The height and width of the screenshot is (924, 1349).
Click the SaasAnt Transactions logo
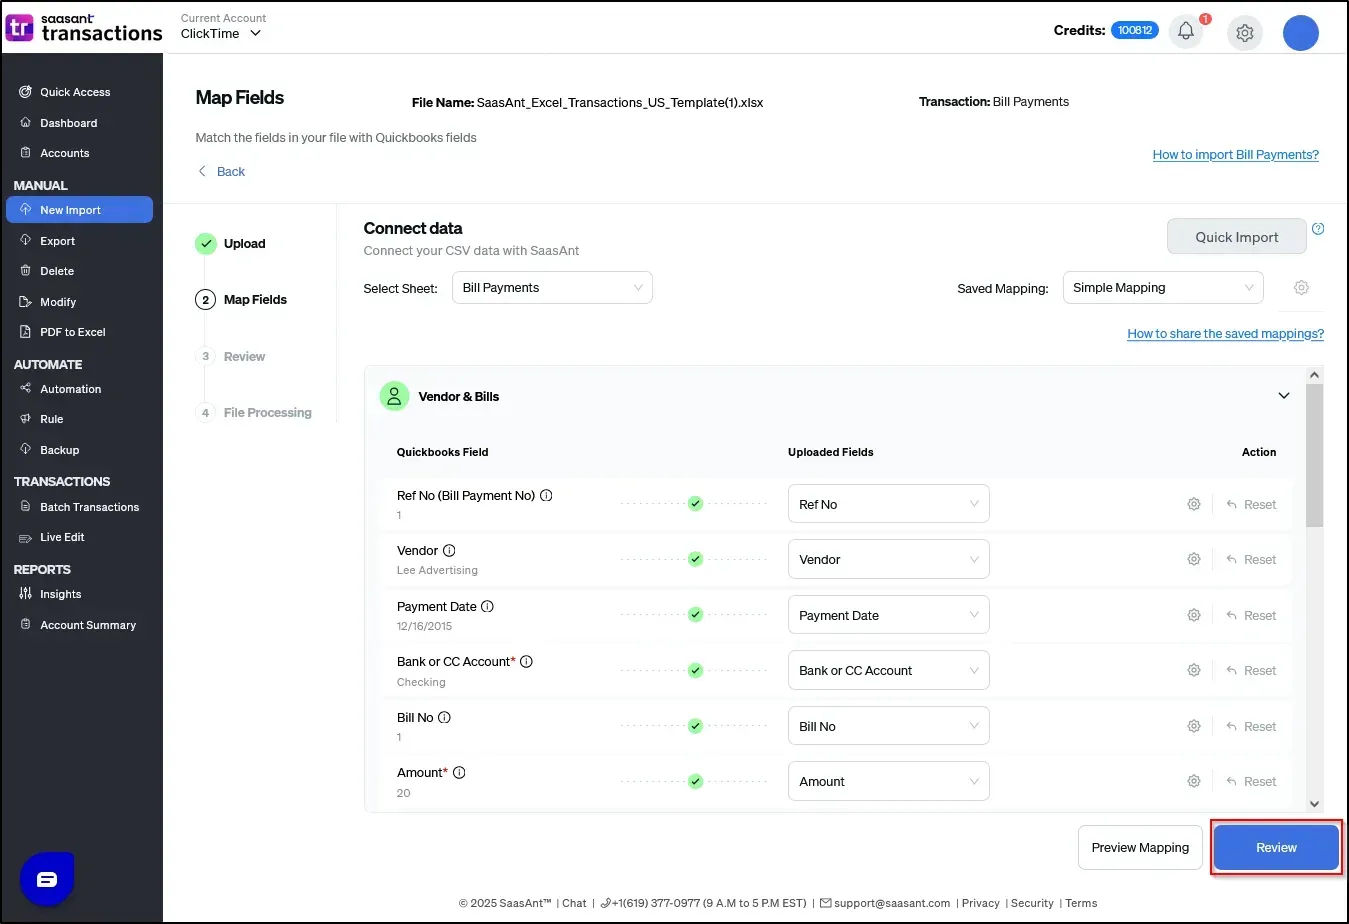coord(84,28)
